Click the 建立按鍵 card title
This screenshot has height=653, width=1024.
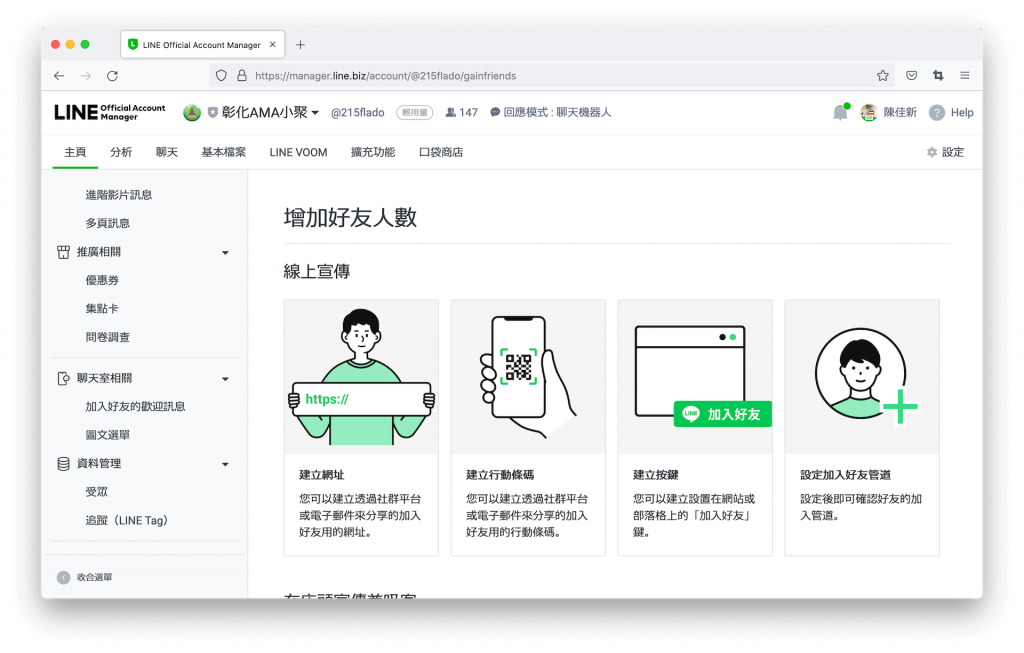656,475
